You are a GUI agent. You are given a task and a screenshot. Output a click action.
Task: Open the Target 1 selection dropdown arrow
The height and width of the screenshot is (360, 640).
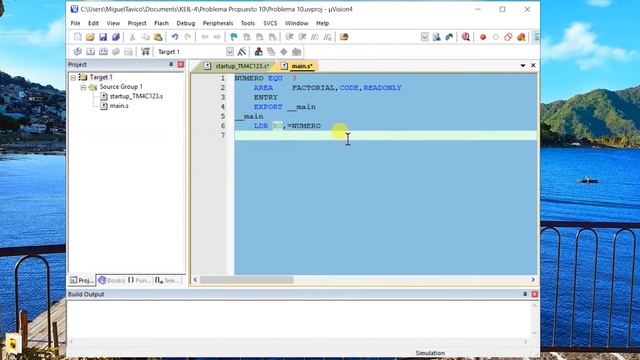pyautogui.click(x=230, y=52)
